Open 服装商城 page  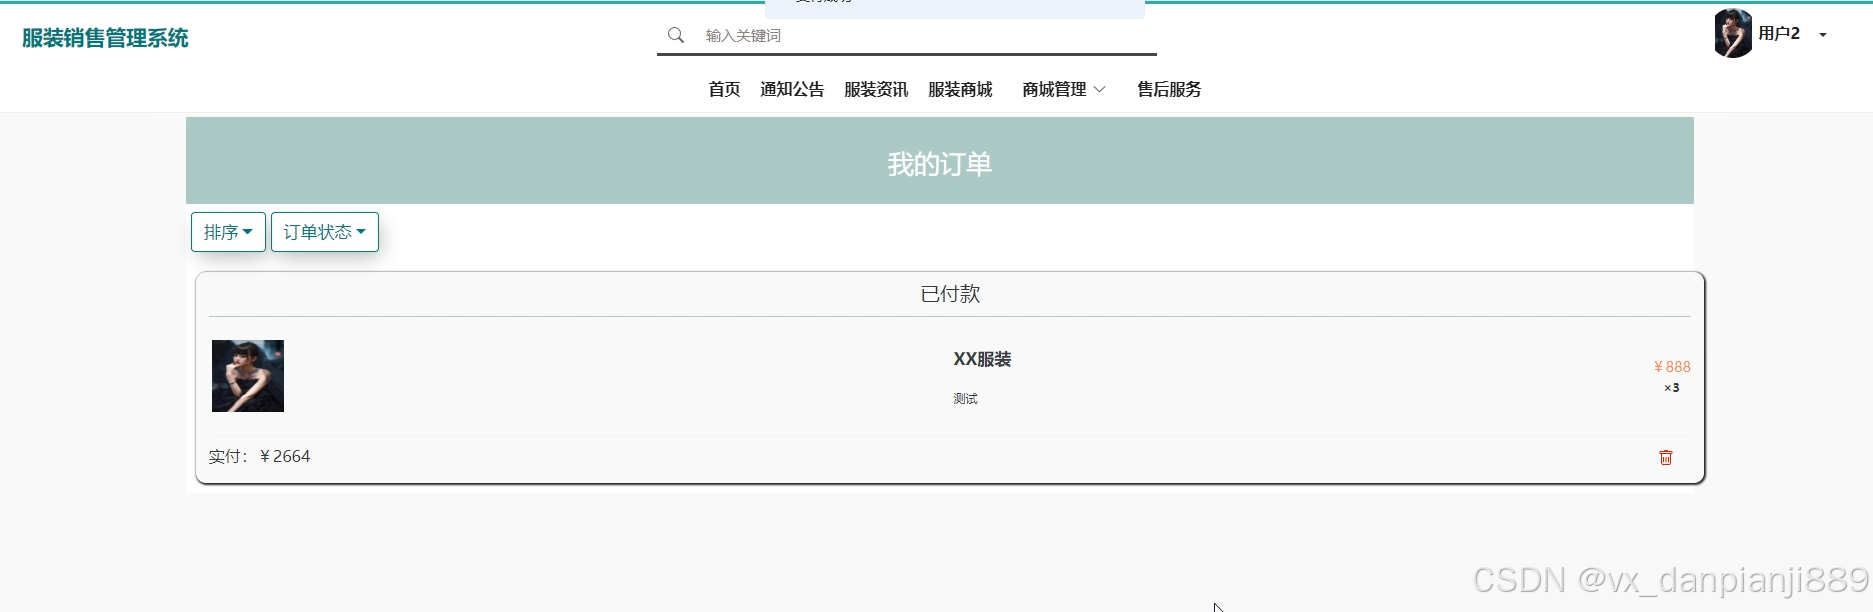960,89
